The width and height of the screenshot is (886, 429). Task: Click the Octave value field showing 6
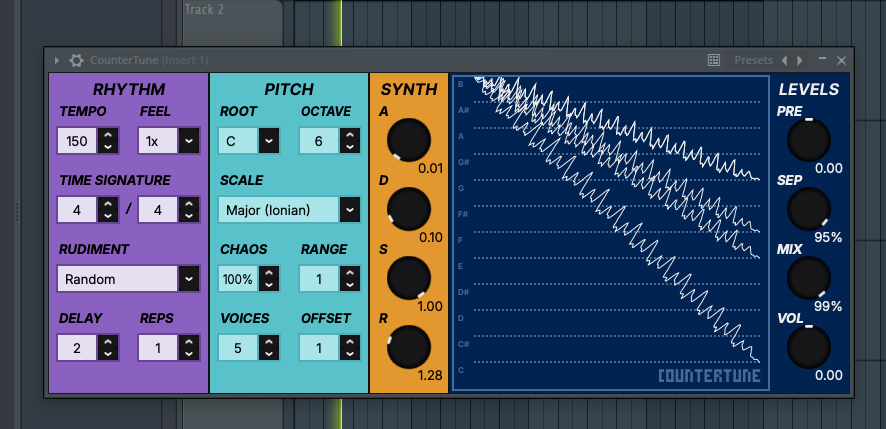tap(319, 141)
